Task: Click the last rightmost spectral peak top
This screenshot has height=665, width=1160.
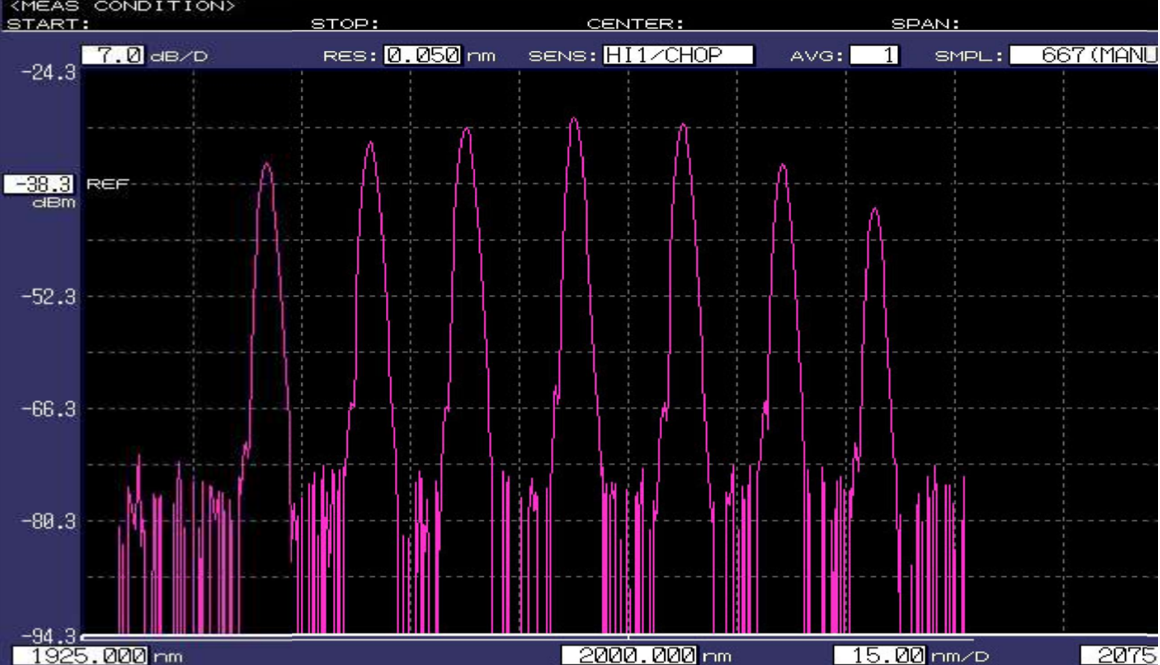Action: coord(875,209)
